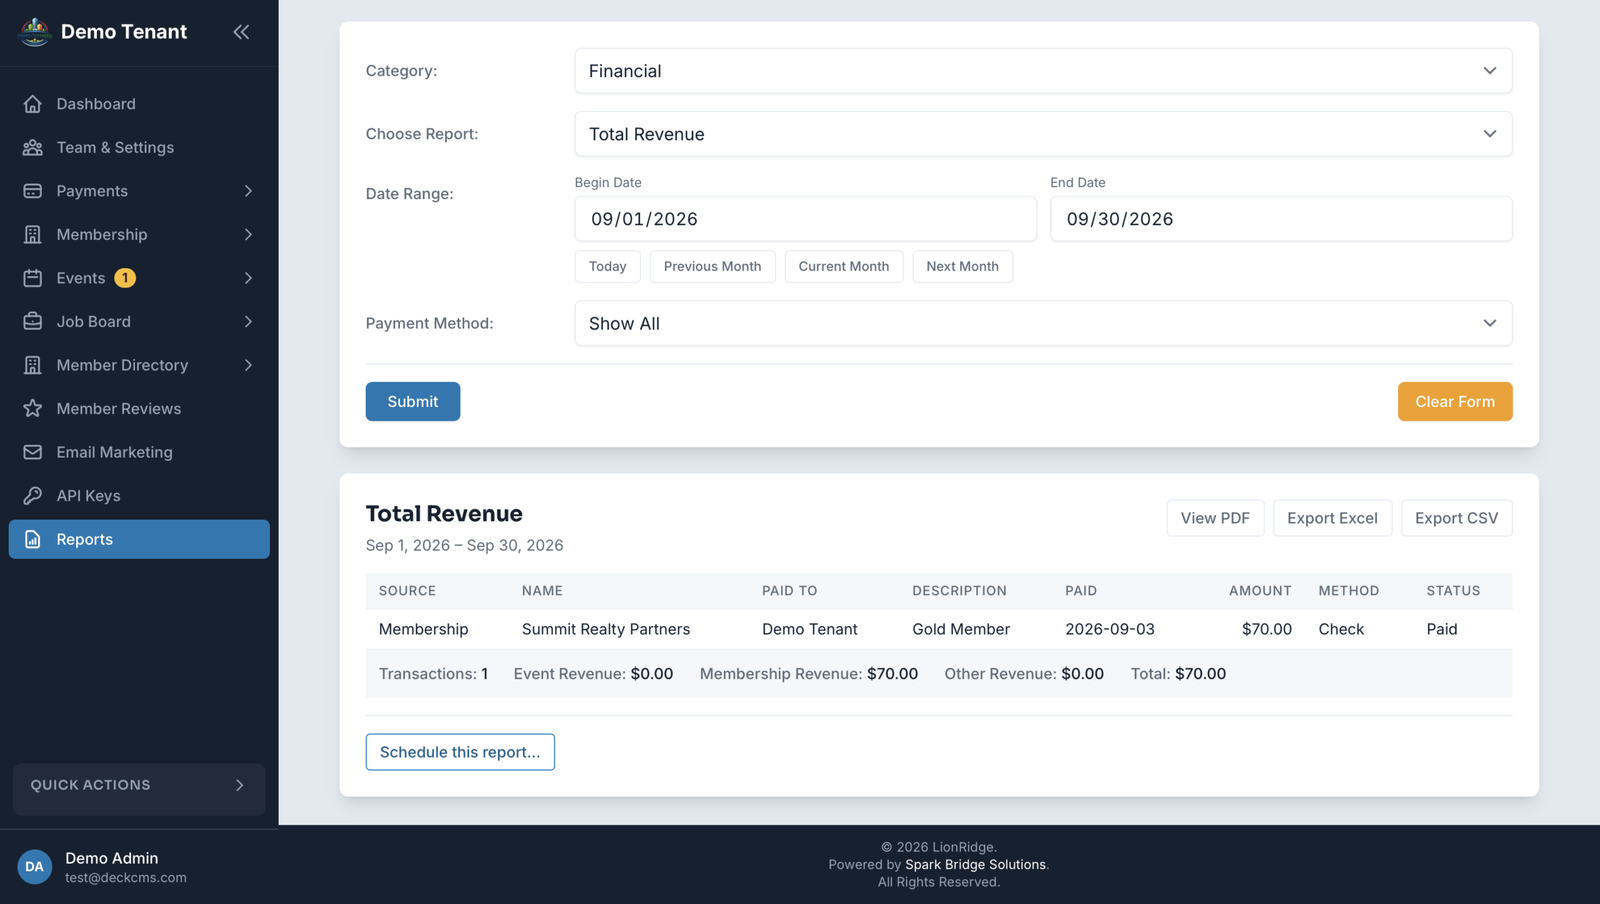Select the Reports menu item

139,539
